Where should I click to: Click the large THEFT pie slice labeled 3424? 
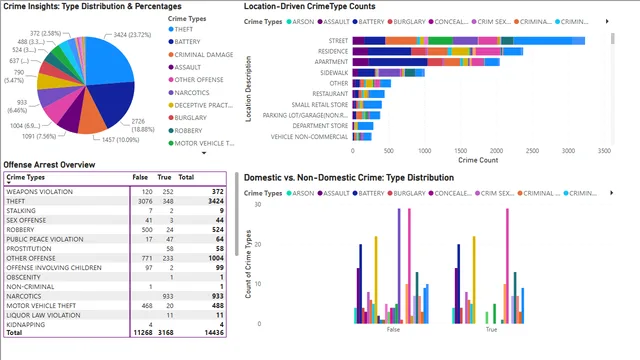[109, 61]
